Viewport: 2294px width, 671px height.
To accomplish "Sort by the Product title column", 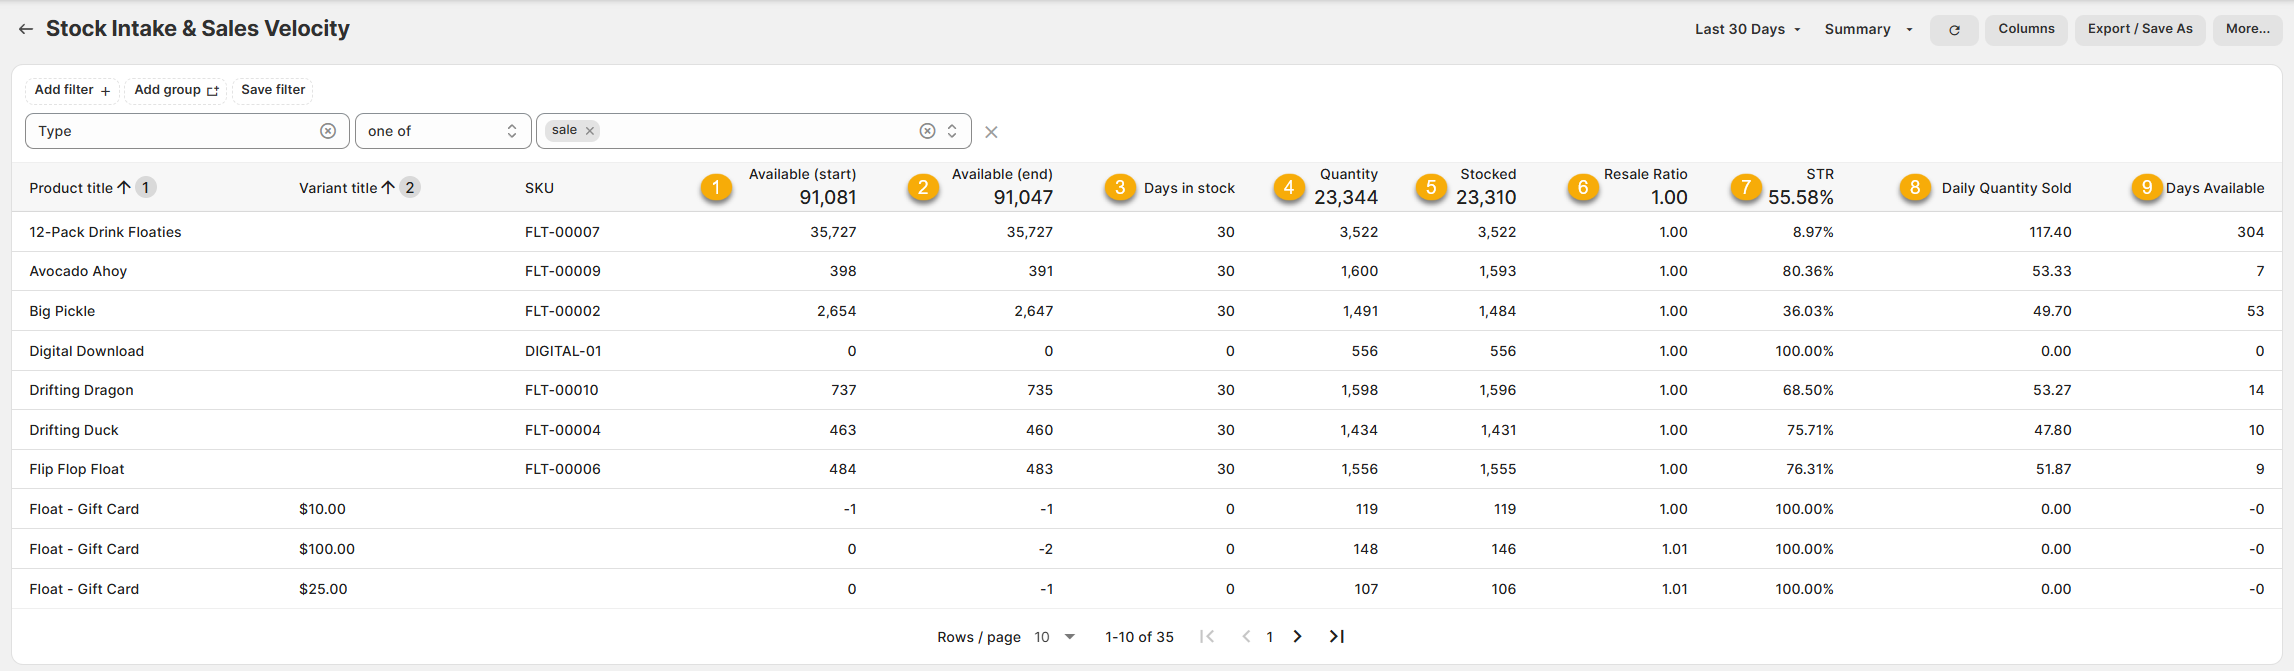I will click(x=71, y=188).
